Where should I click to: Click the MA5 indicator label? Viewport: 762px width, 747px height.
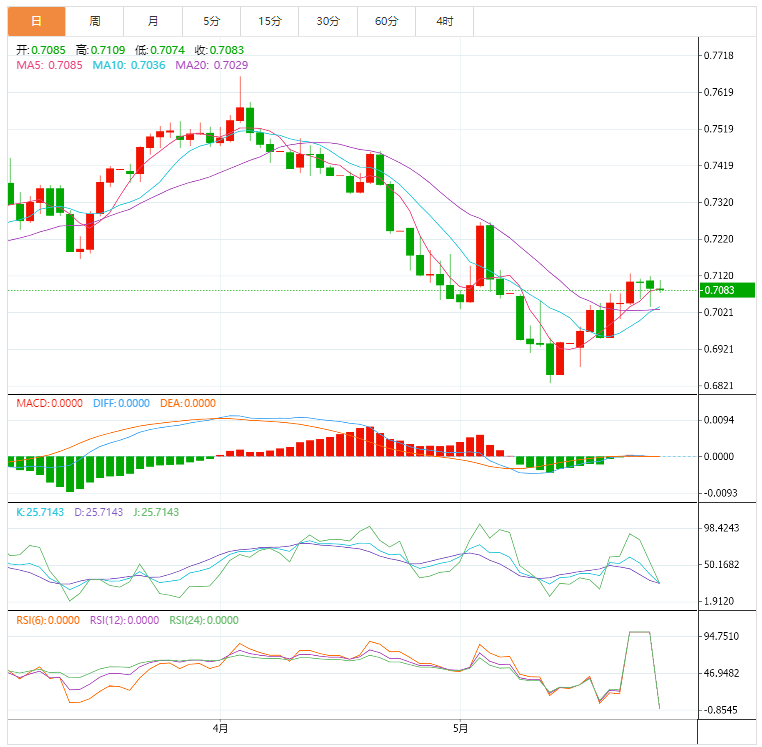click(x=49, y=65)
